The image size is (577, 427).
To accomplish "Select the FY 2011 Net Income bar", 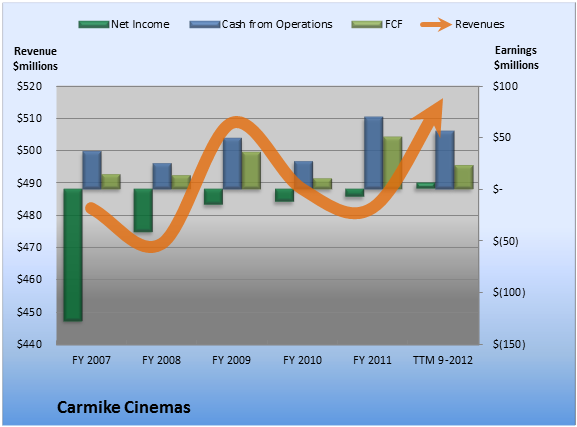I will [354, 193].
